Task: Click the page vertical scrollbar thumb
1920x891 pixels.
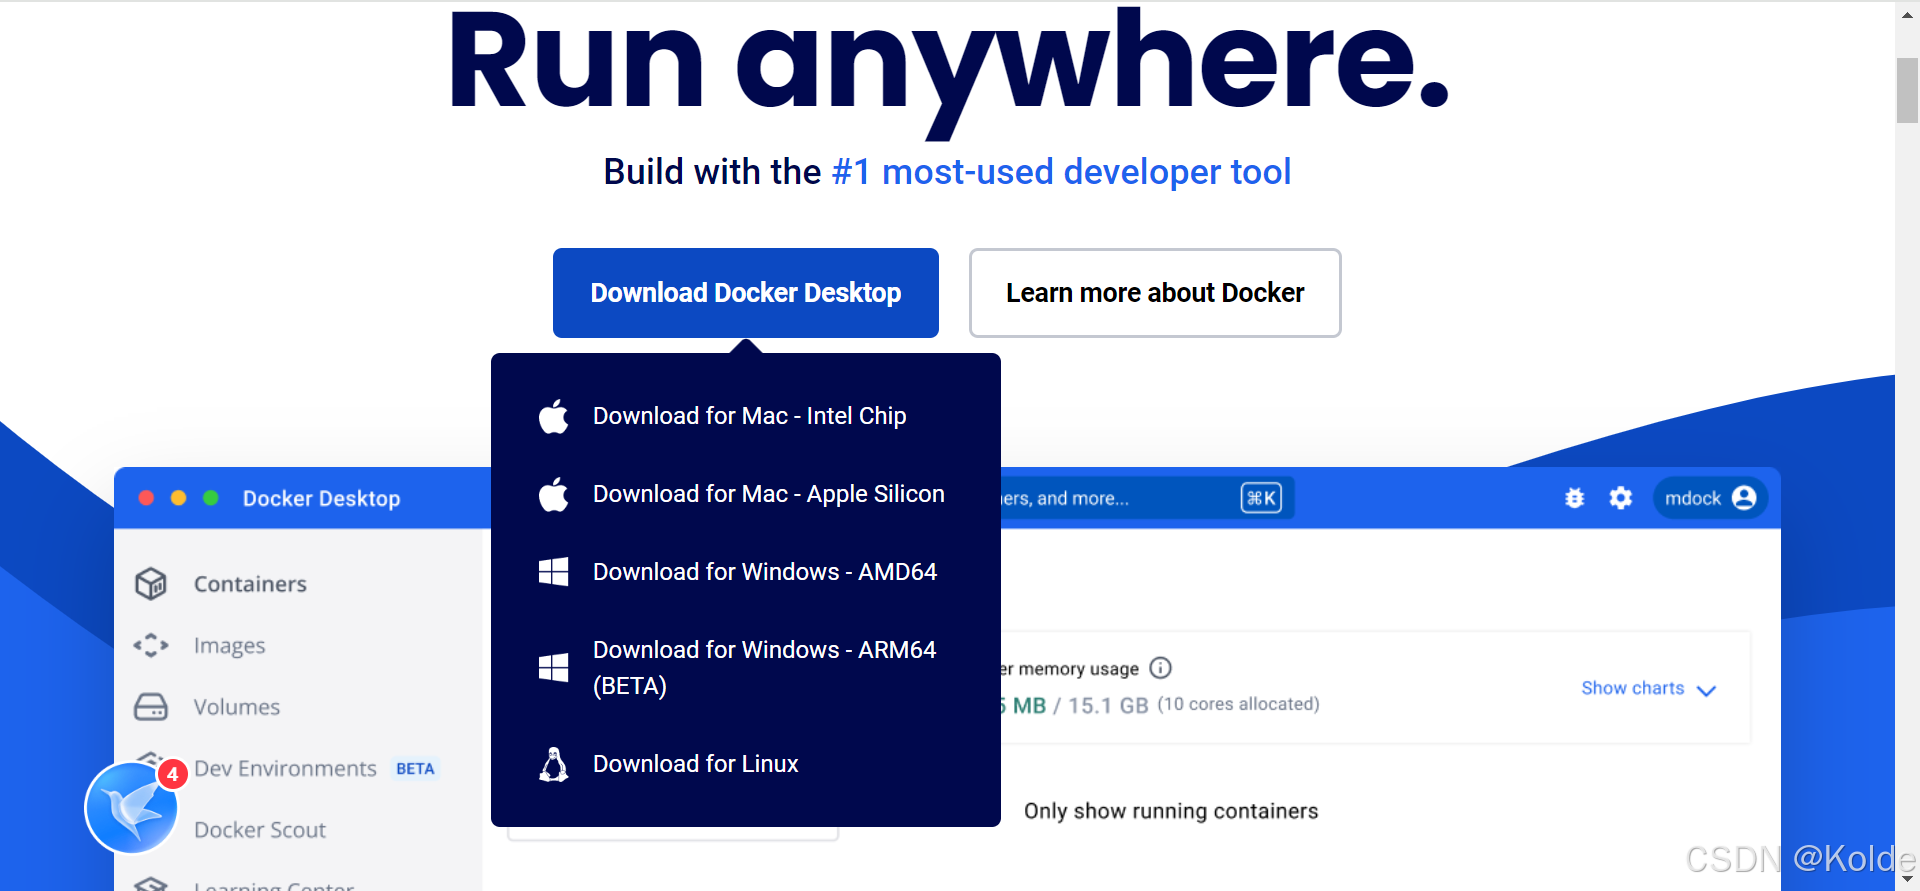Action: [1907, 90]
